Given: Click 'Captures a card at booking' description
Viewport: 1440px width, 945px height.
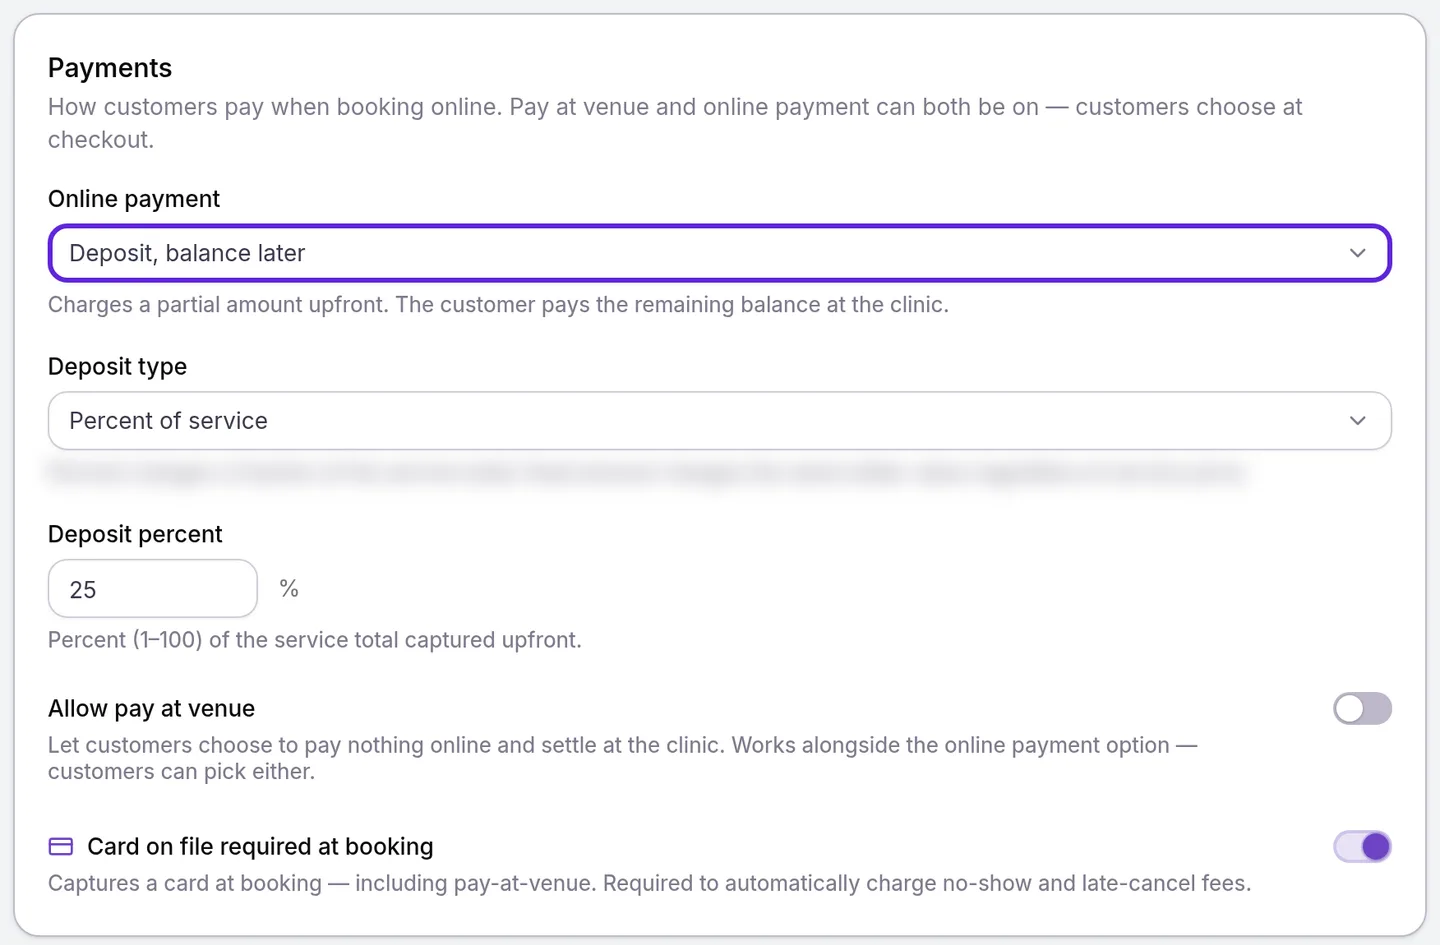Looking at the screenshot, I should (x=650, y=884).
